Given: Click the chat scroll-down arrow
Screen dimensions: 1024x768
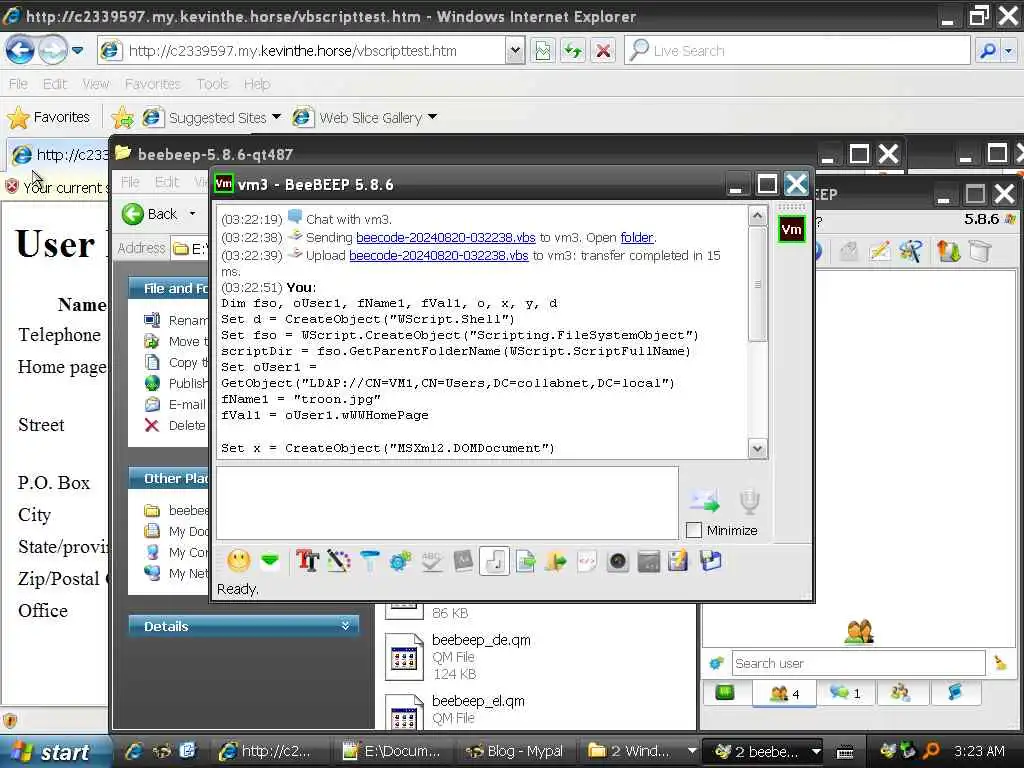Looking at the screenshot, I should [758, 449].
